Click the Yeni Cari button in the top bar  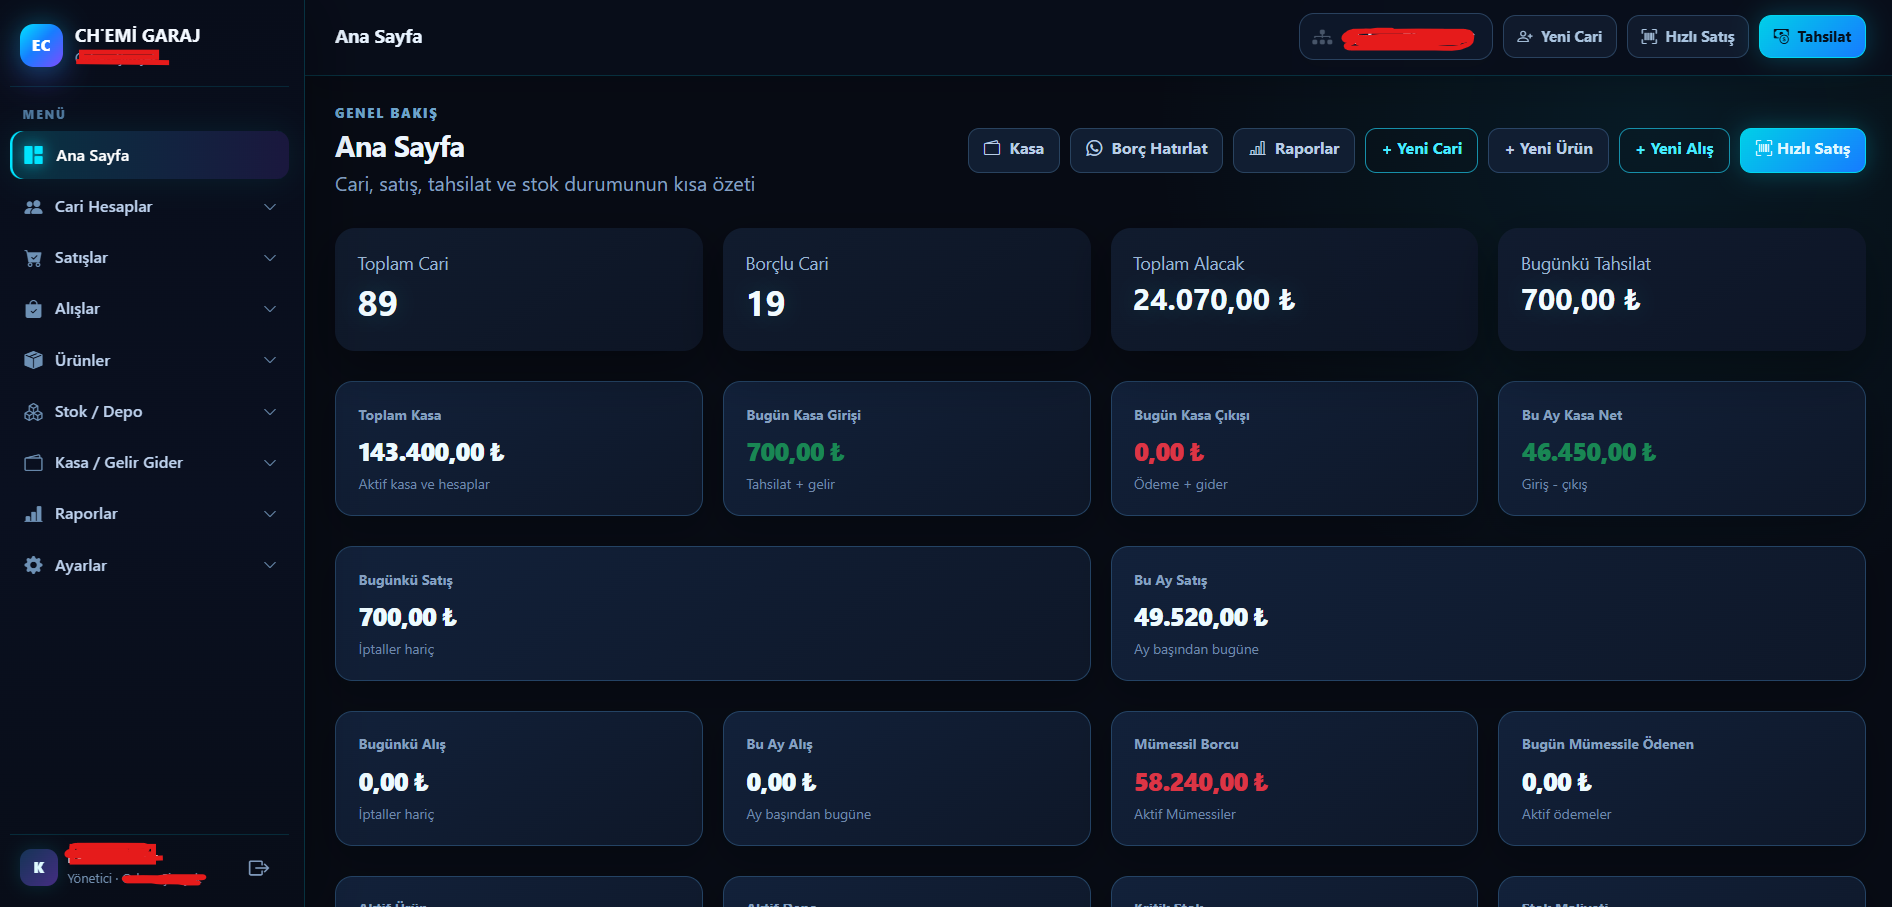[x=1560, y=37]
